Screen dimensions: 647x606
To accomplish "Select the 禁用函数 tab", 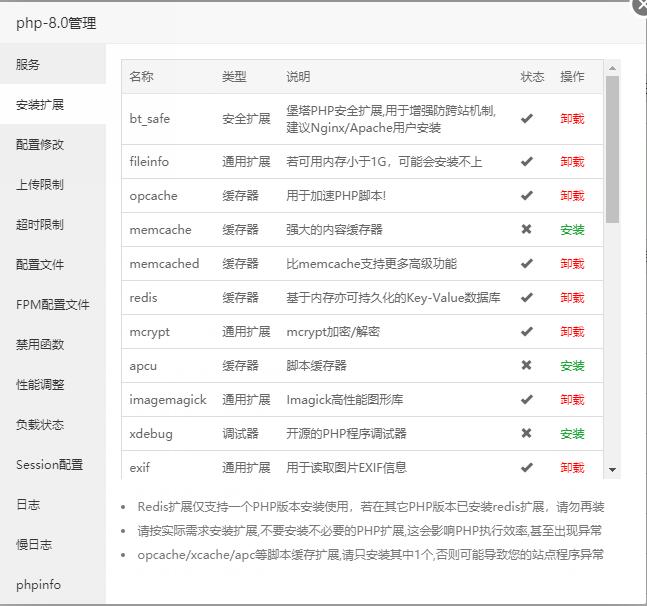I will tap(53, 344).
